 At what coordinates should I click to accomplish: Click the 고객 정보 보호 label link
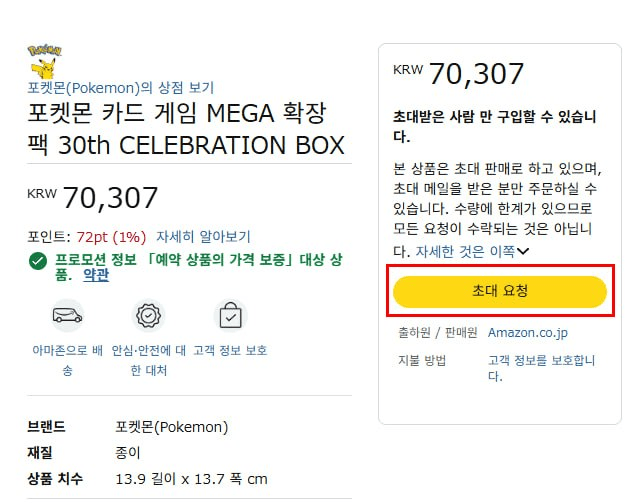point(230,350)
